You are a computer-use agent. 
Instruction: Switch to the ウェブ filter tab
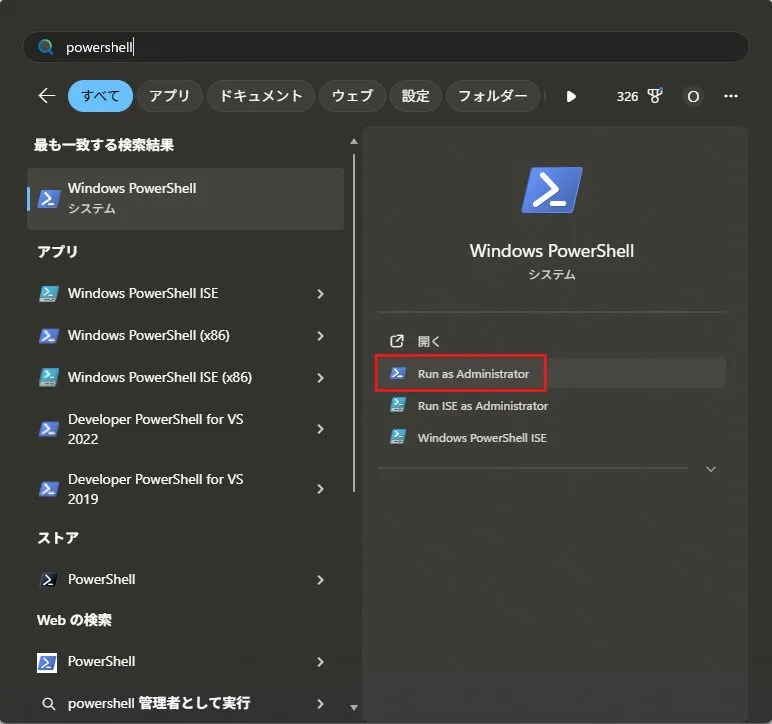point(352,96)
